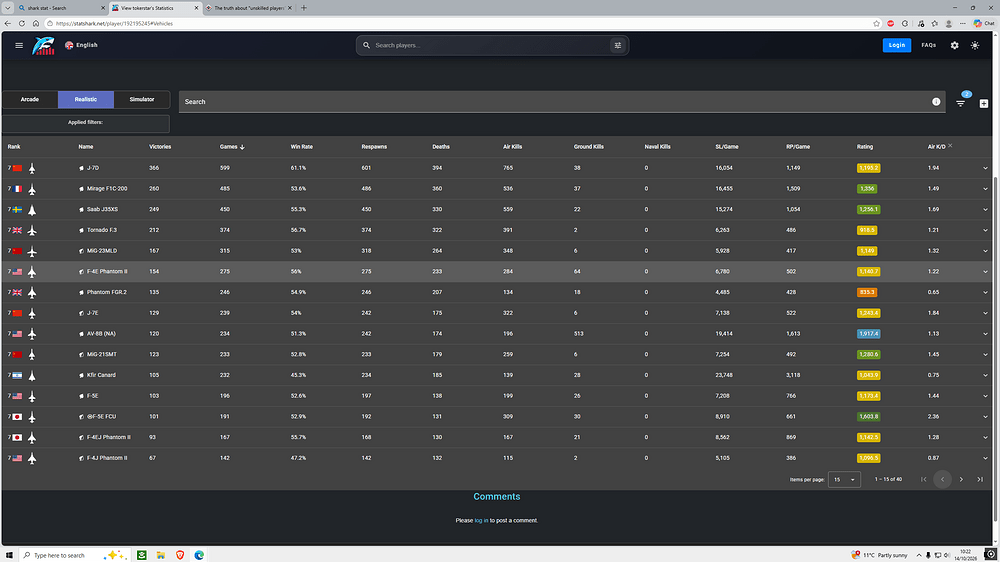Sort table by Rating header
The height and width of the screenshot is (562, 1000).
coord(865,147)
